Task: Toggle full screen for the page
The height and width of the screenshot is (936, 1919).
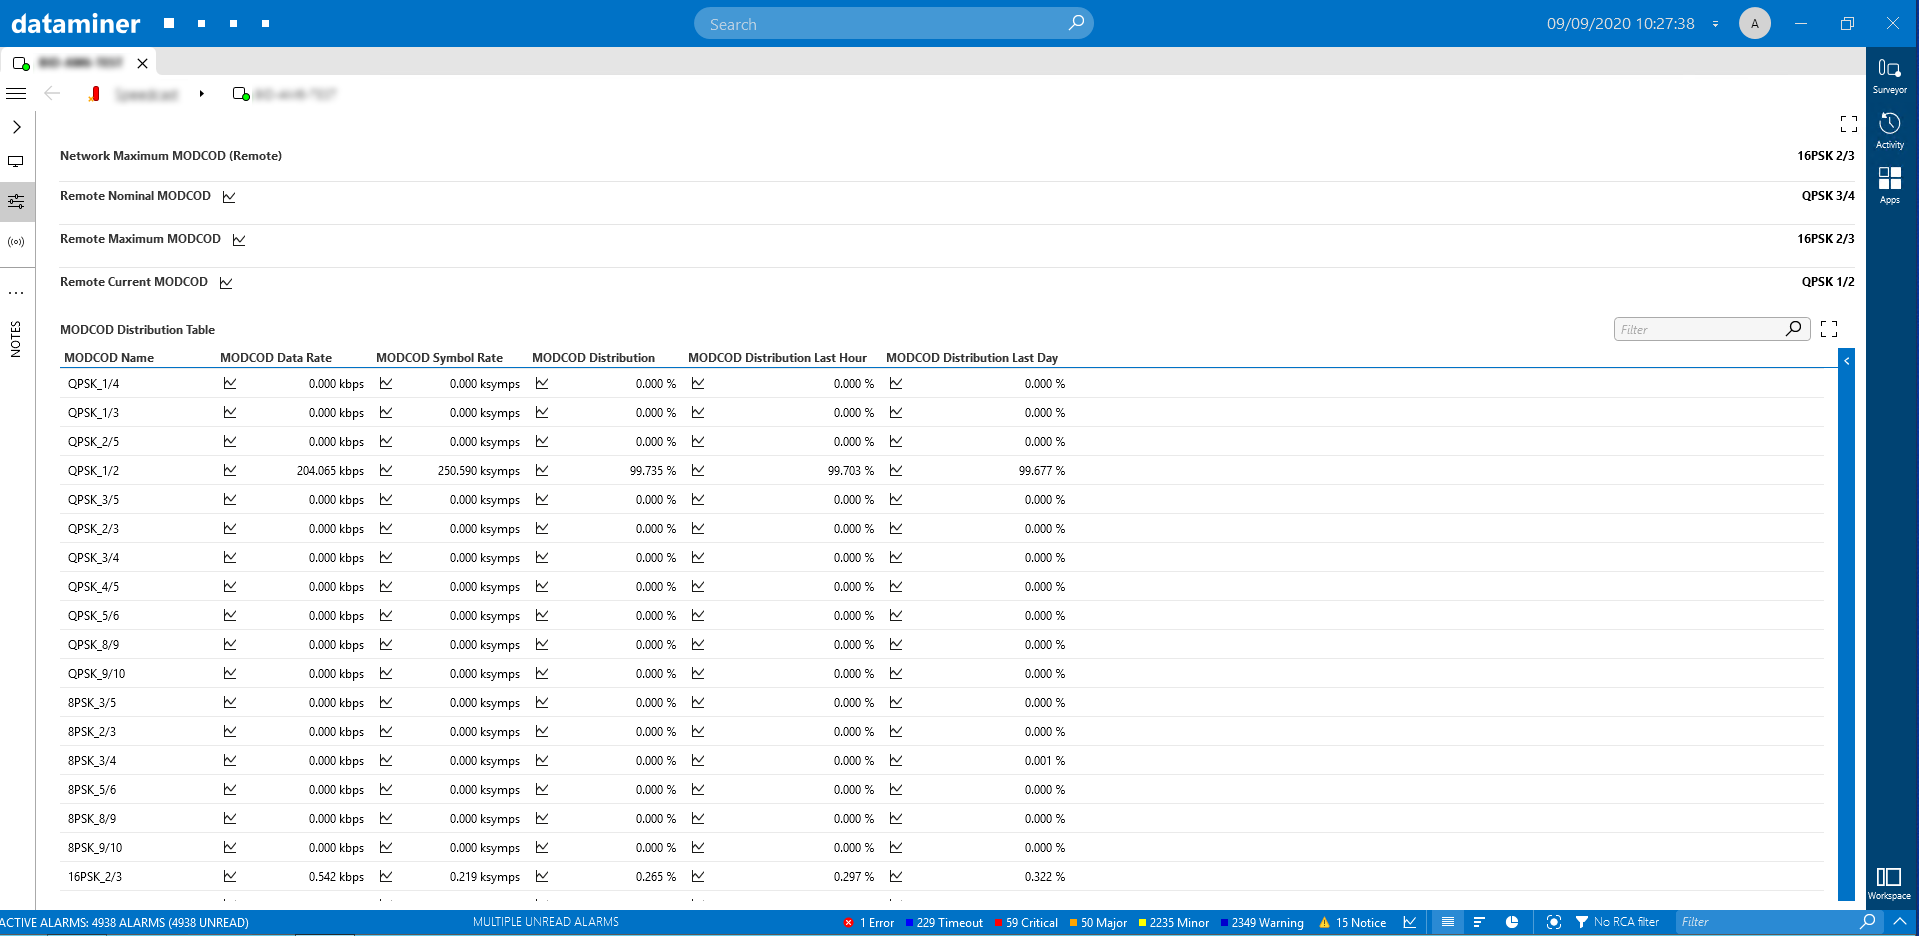Action: tap(1849, 124)
